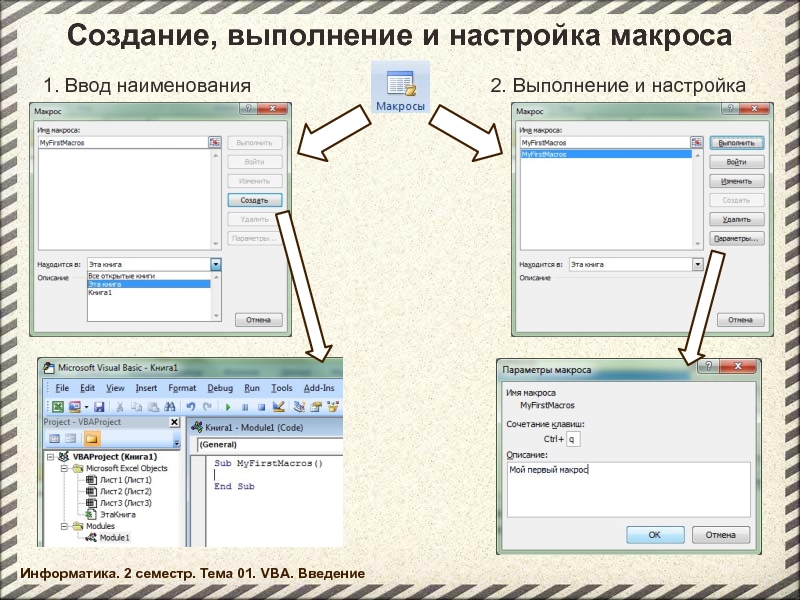Collapse the VBAProject (Книга1) tree node
Viewport: 800px width, 600px height.
pyautogui.click(x=50, y=457)
